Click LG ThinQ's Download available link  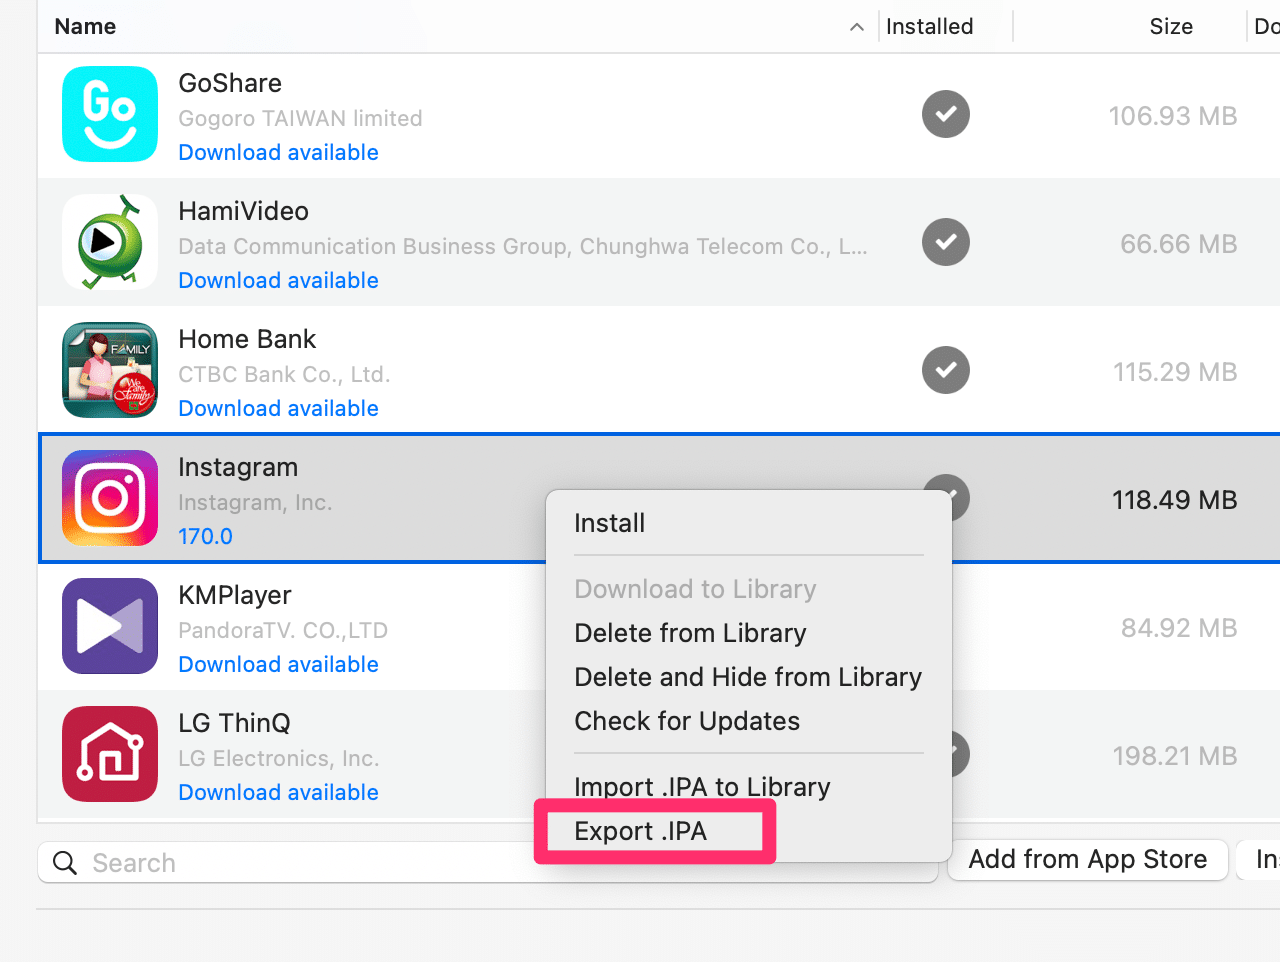(x=278, y=792)
